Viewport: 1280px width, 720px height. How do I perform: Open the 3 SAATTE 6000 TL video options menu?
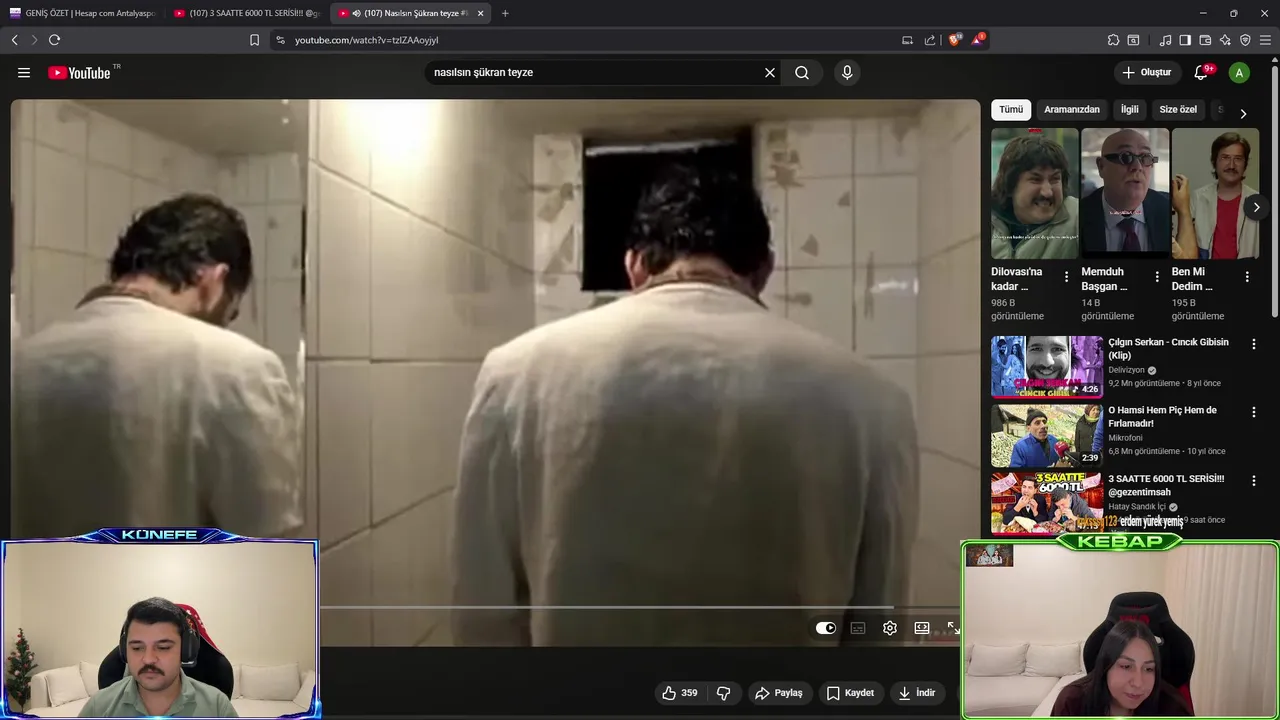[x=1254, y=481]
